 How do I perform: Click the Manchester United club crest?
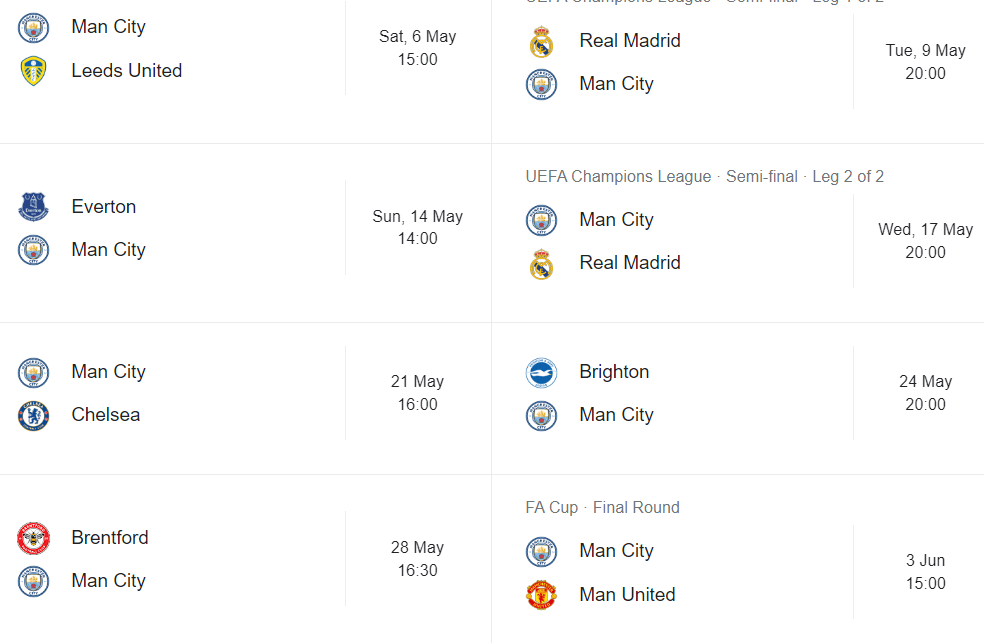click(x=541, y=595)
